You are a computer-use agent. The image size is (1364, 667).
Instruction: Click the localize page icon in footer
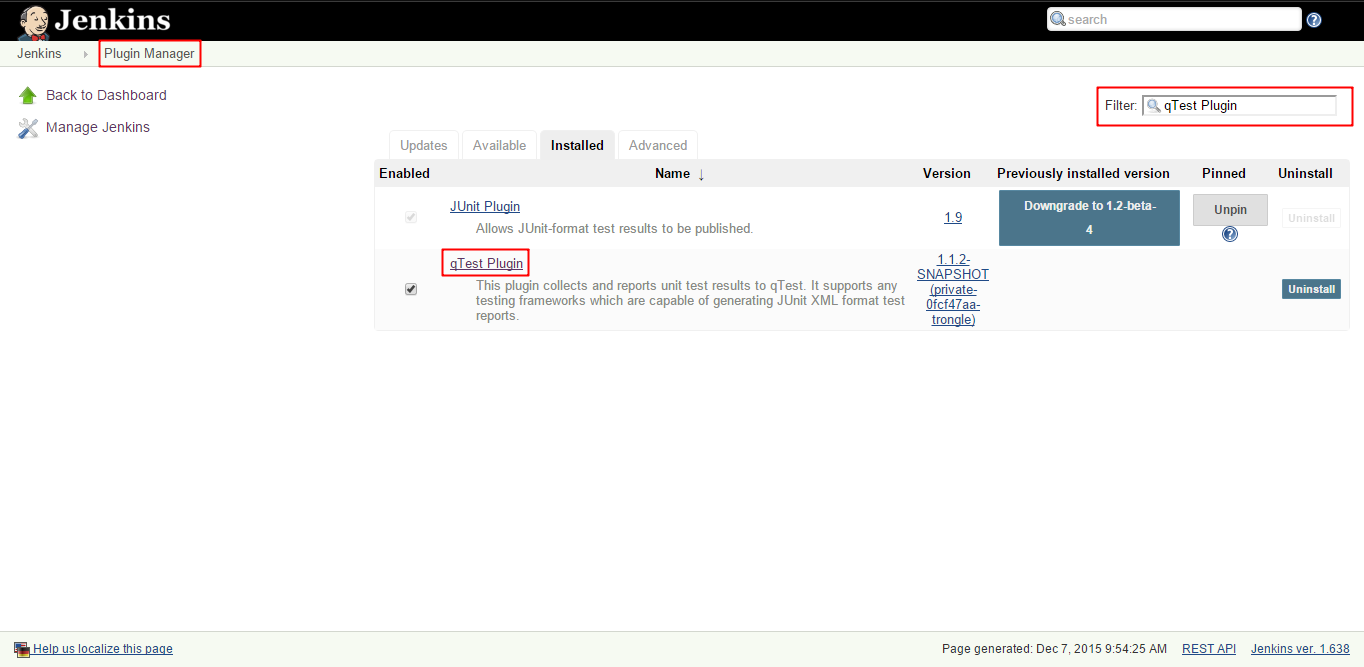coord(22,649)
